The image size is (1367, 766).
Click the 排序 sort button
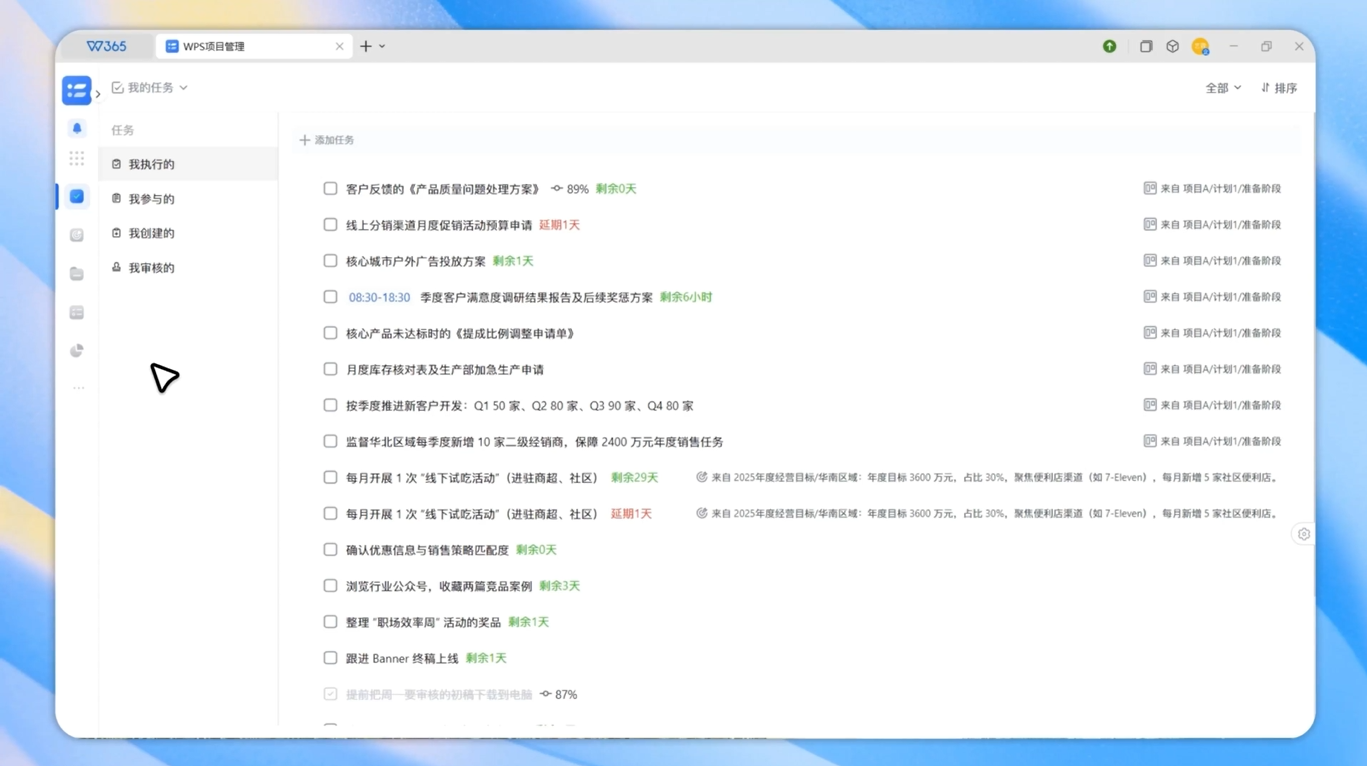[x=1278, y=88]
